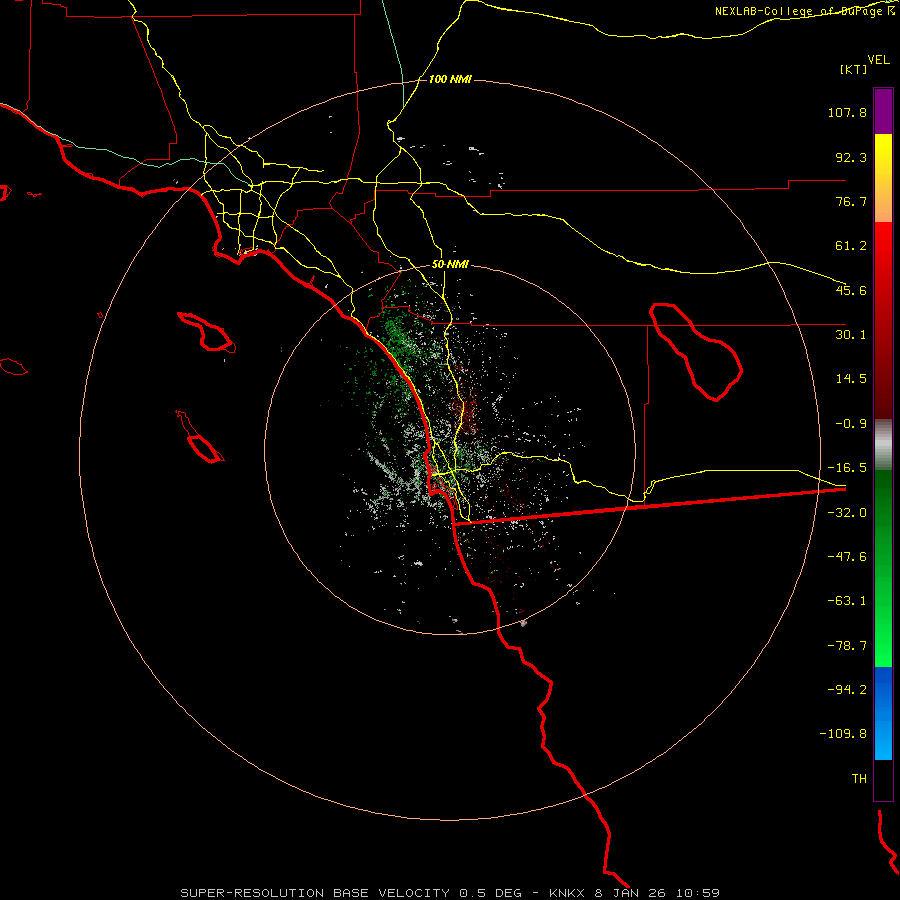
Task: Select the -16.5 velocity scale value
Action: point(847,468)
